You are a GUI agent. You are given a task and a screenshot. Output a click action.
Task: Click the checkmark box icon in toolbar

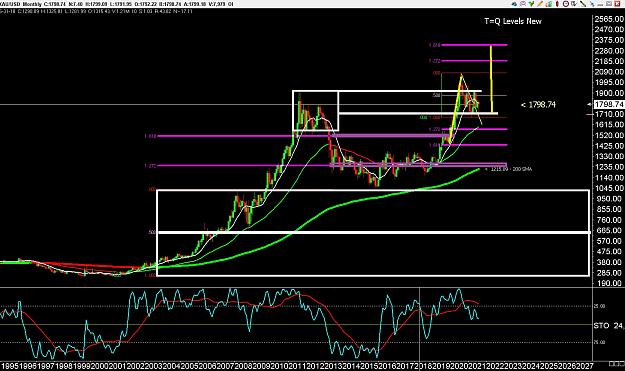574,4
